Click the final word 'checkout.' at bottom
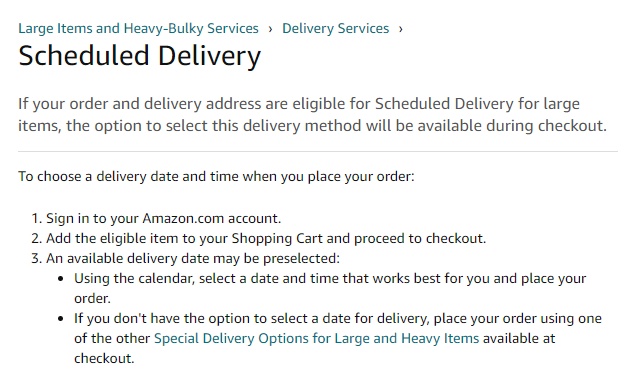Image resolution: width=629 pixels, height=377 pixels. click(104, 359)
